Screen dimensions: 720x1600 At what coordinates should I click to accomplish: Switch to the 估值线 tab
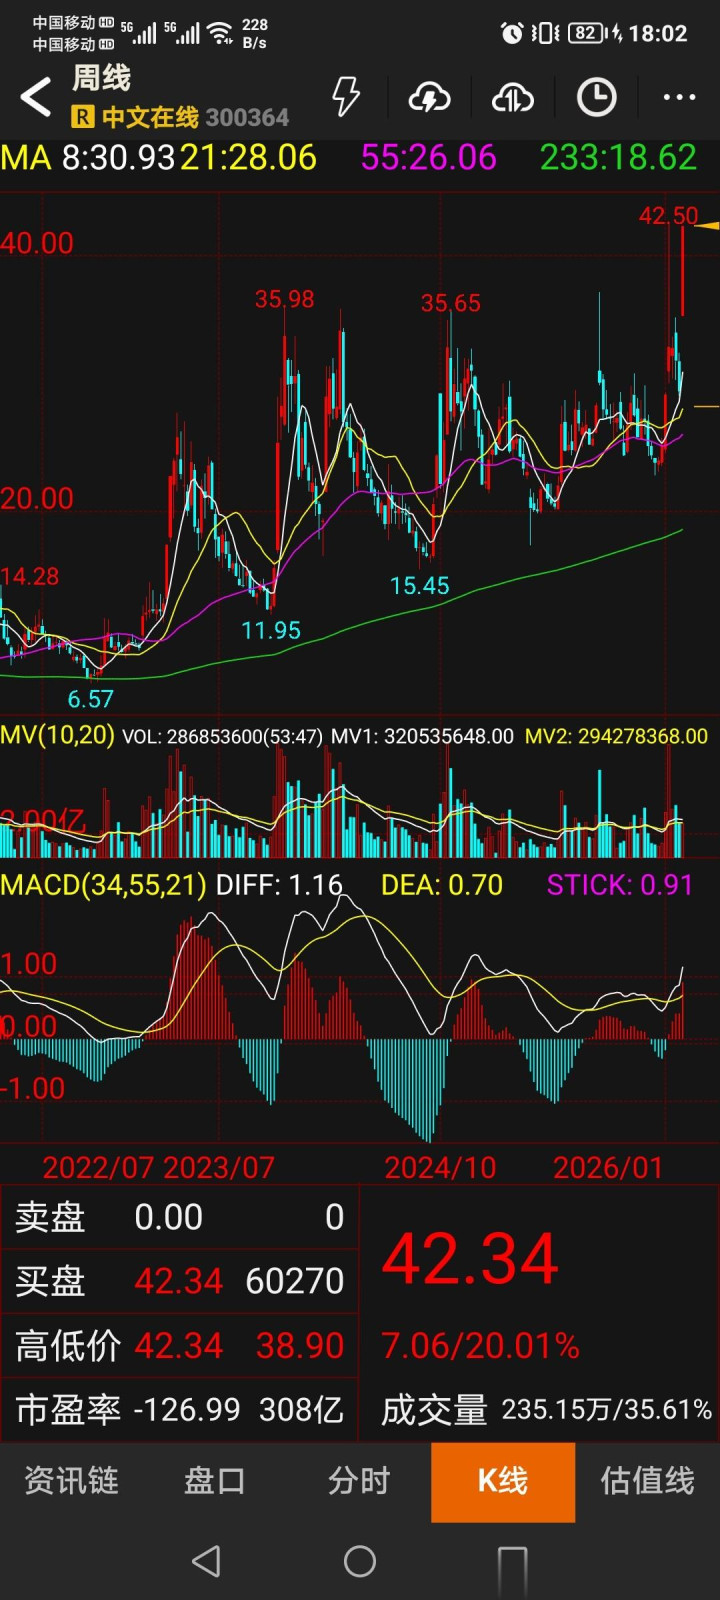click(647, 1481)
